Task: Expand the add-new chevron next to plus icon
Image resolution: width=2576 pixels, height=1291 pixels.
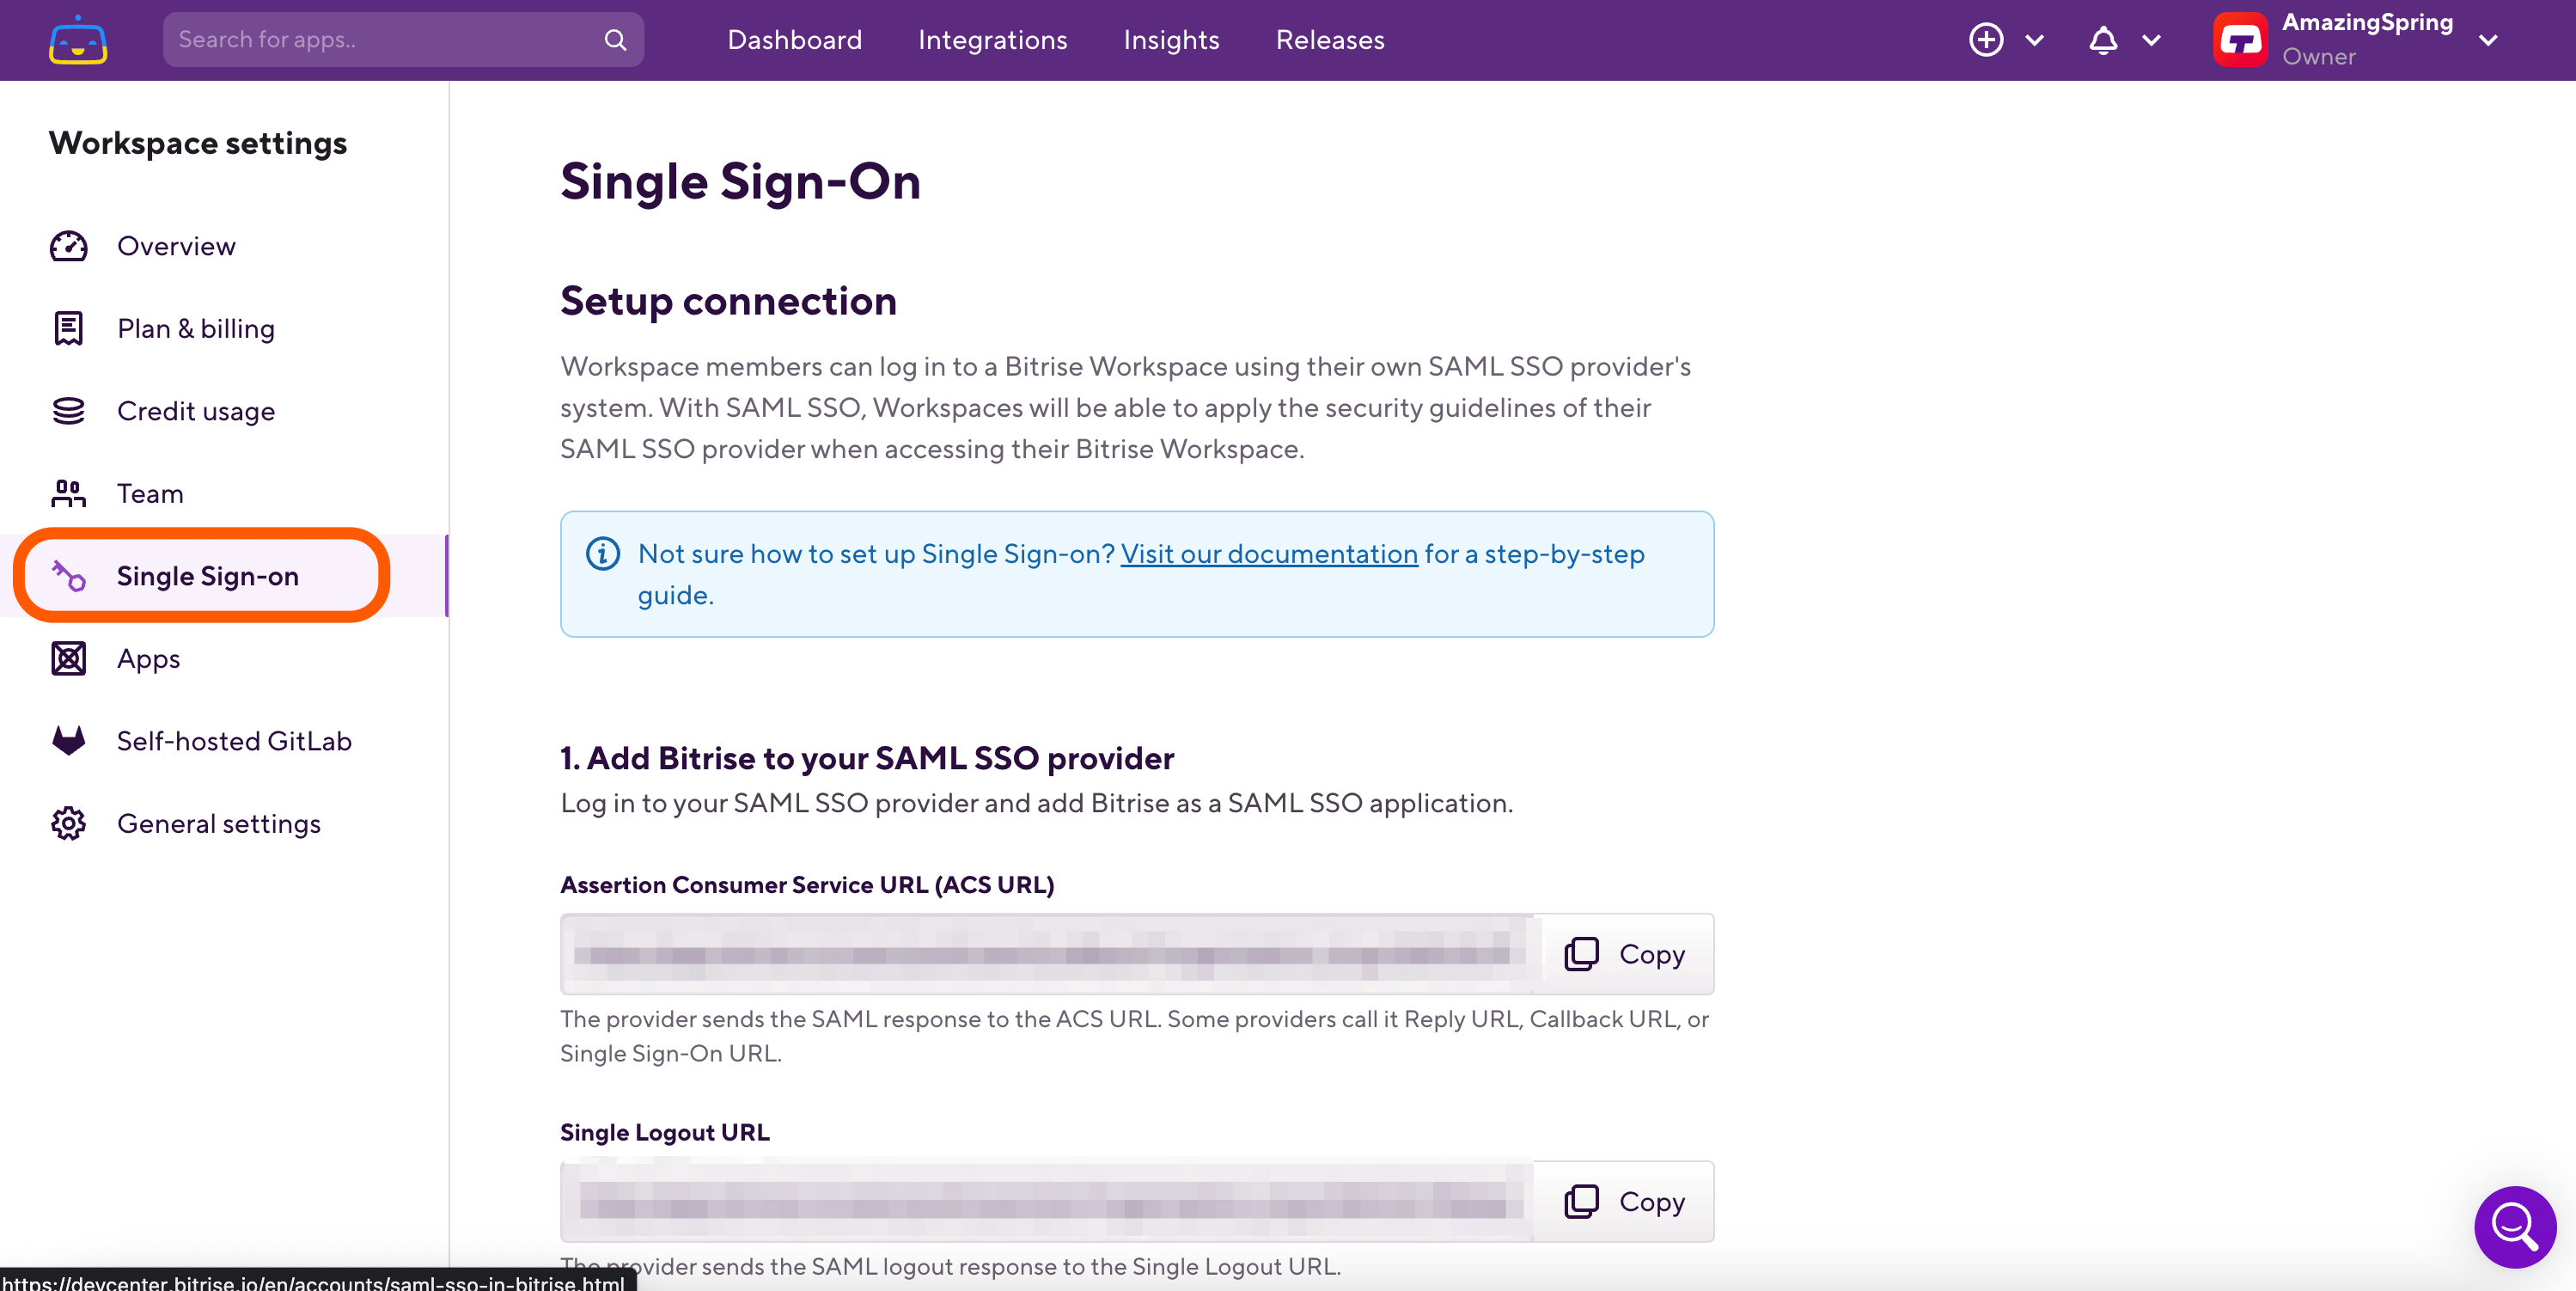Action: coord(2035,40)
